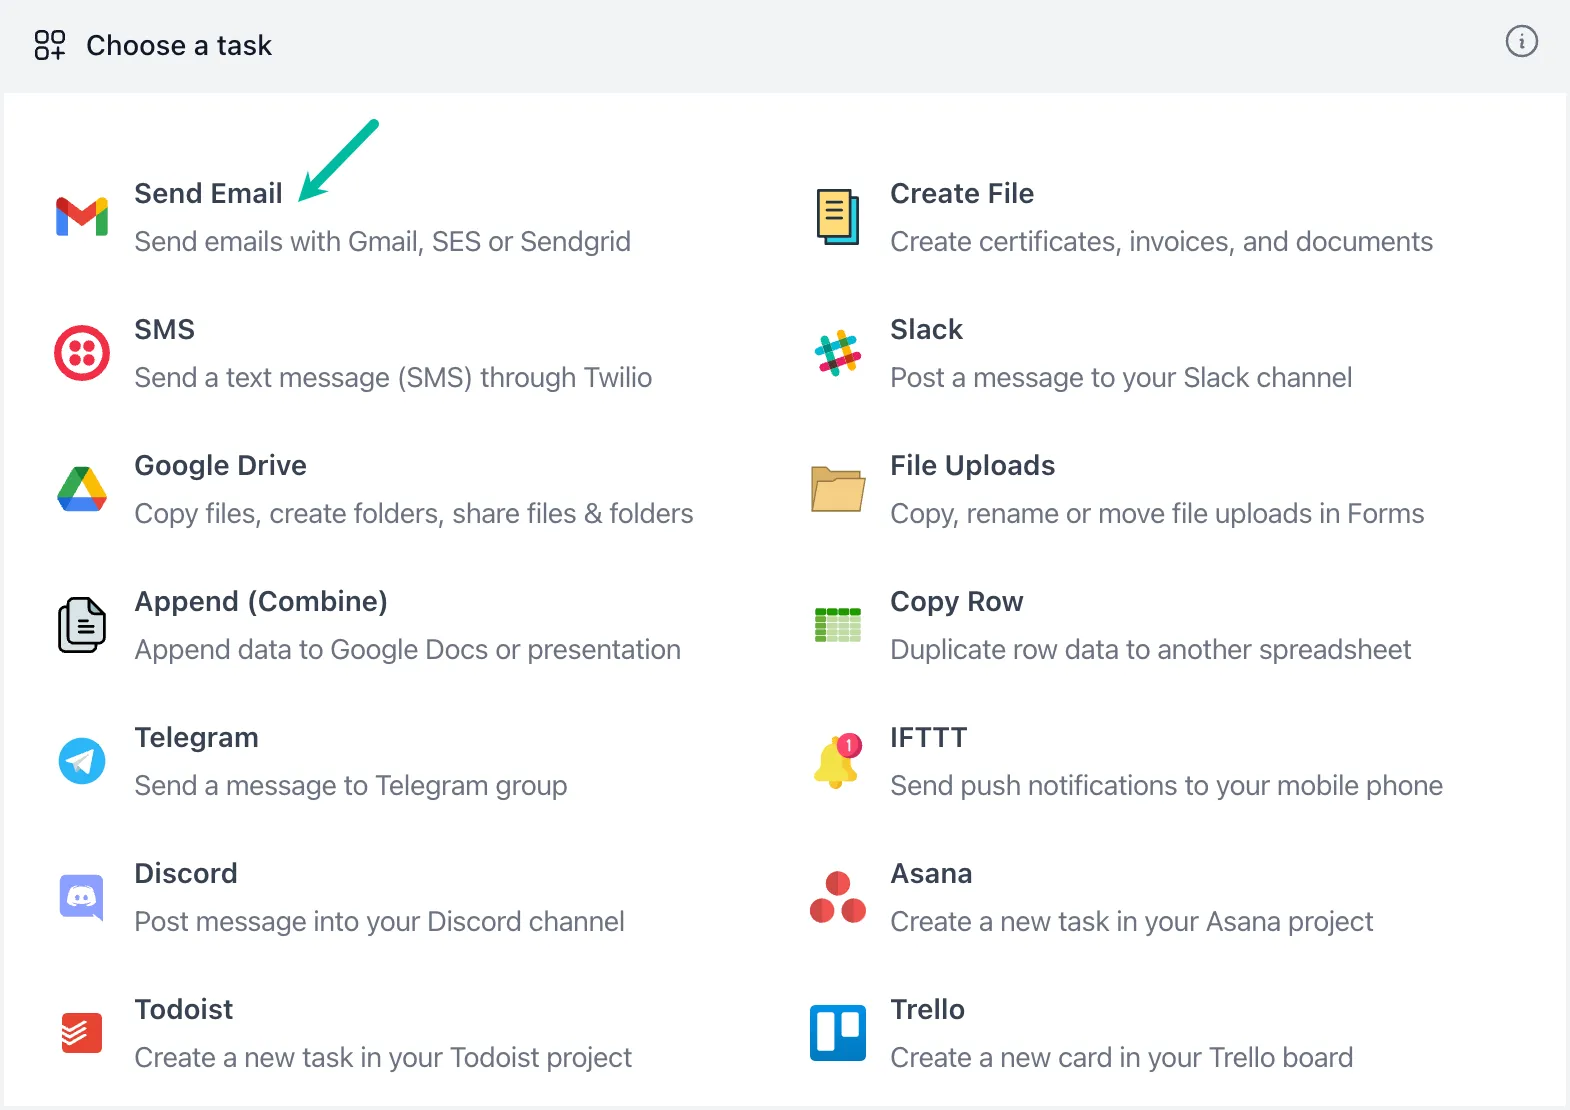Viewport: 1570px width, 1110px height.
Task: Click 'Create certificates, invoices, and documents'
Action: 1162,241
